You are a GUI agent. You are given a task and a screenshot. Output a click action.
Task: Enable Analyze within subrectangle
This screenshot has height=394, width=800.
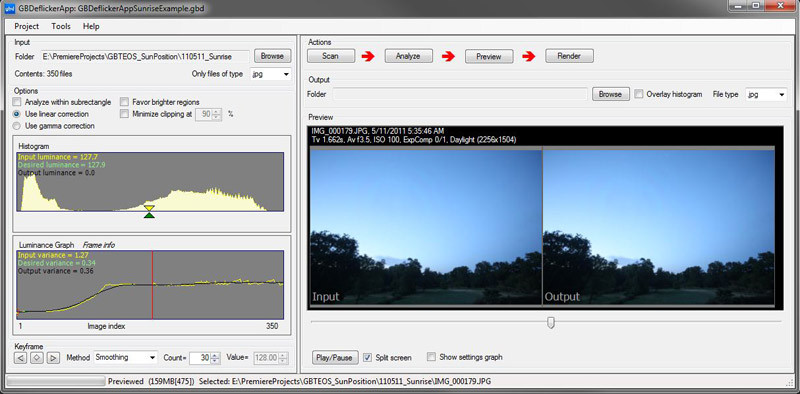(x=17, y=102)
